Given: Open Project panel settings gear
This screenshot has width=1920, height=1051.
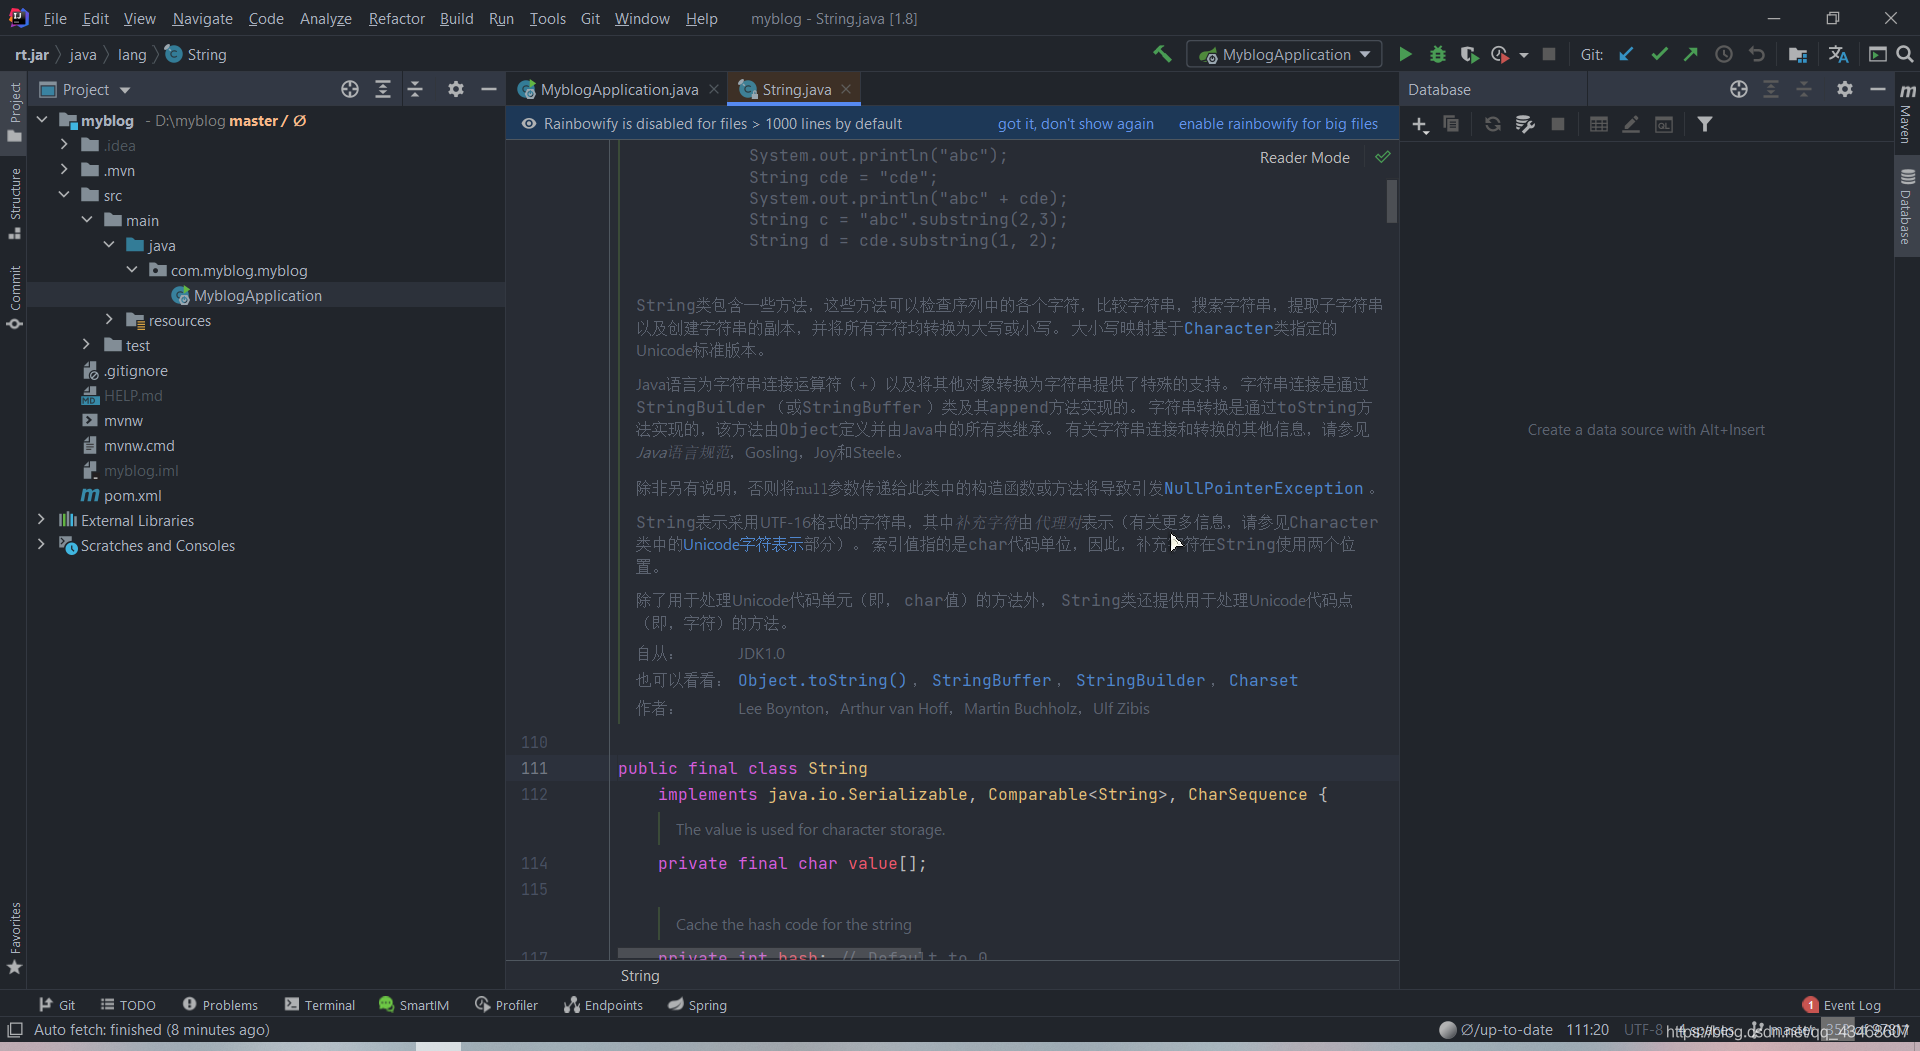Looking at the screenshot, I should [x=456, y=89].
